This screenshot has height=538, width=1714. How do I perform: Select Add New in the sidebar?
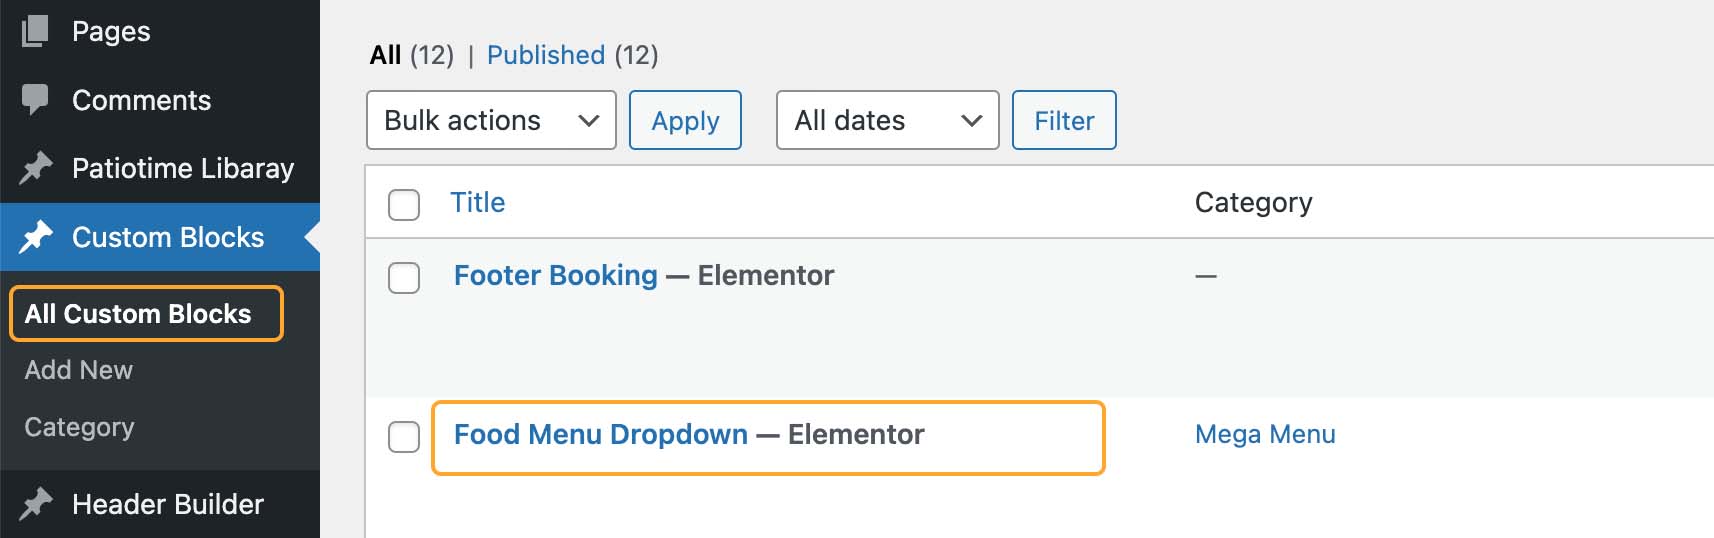[x=79, y=370]
